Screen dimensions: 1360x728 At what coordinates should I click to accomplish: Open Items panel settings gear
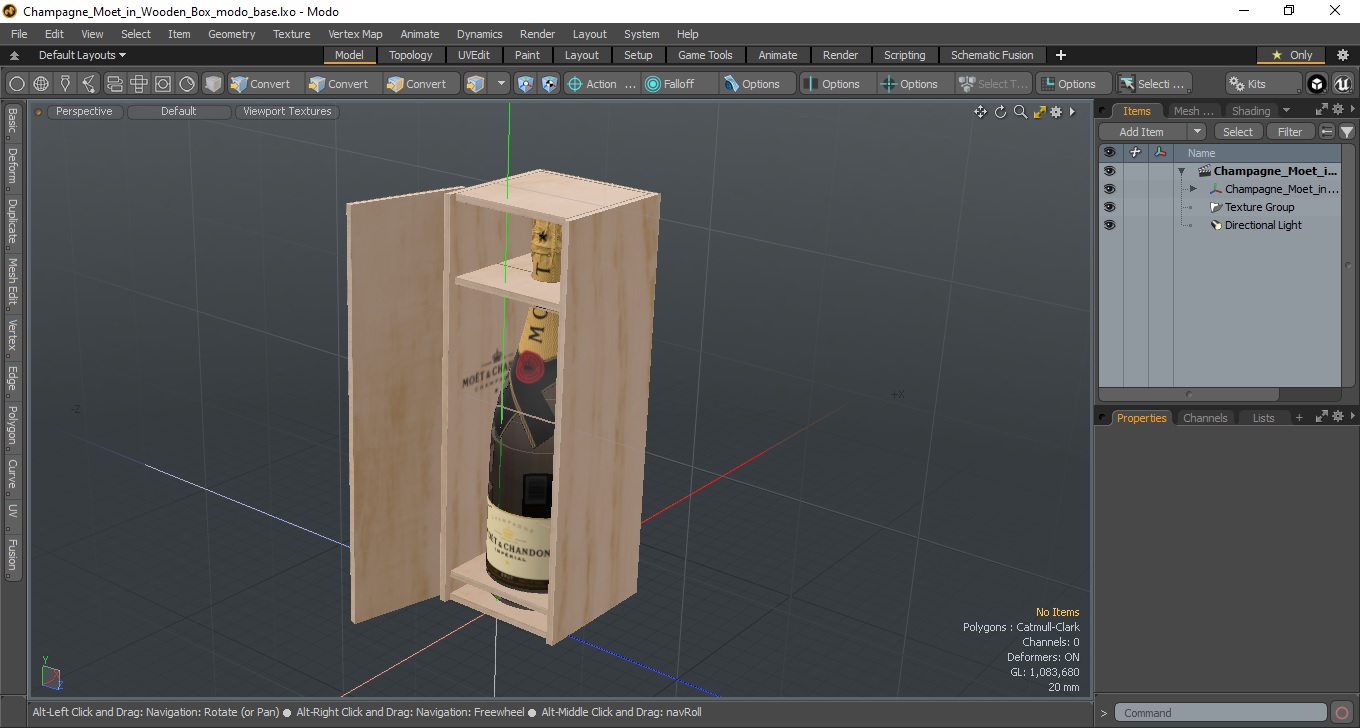click(x=1338, y=110)
